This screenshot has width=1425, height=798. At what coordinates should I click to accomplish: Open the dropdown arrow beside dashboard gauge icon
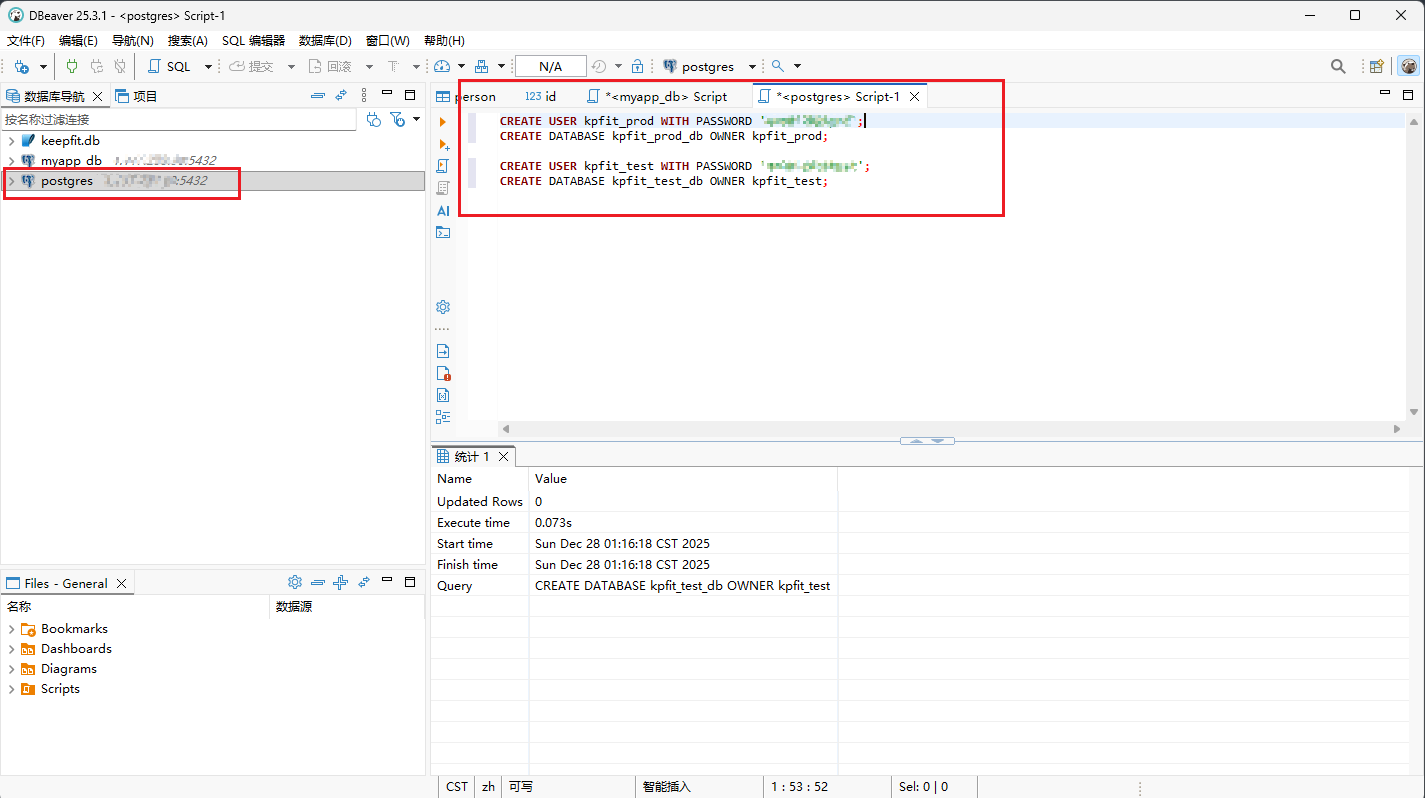[461, 66]
